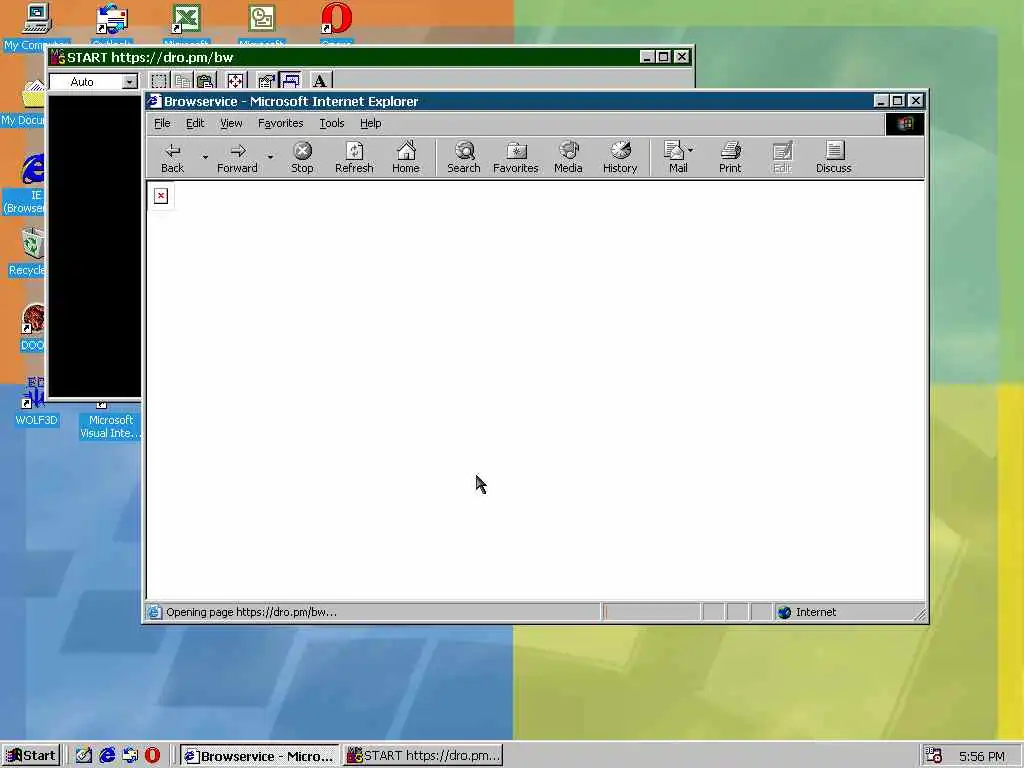Expand the Forward button history dropdown arrow
Image resolution: width=1024 pixels, height=768 pixels.
tap(270, 157)
